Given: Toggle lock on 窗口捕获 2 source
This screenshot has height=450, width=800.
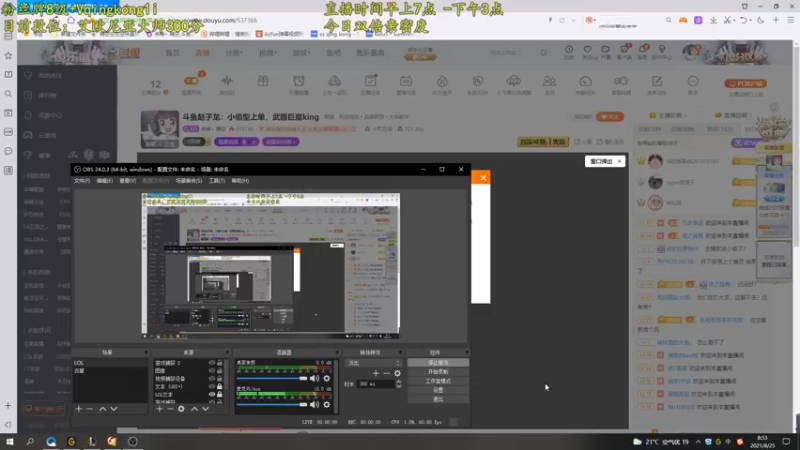Looking at the screenshot, I should click(x=220, y=363).
